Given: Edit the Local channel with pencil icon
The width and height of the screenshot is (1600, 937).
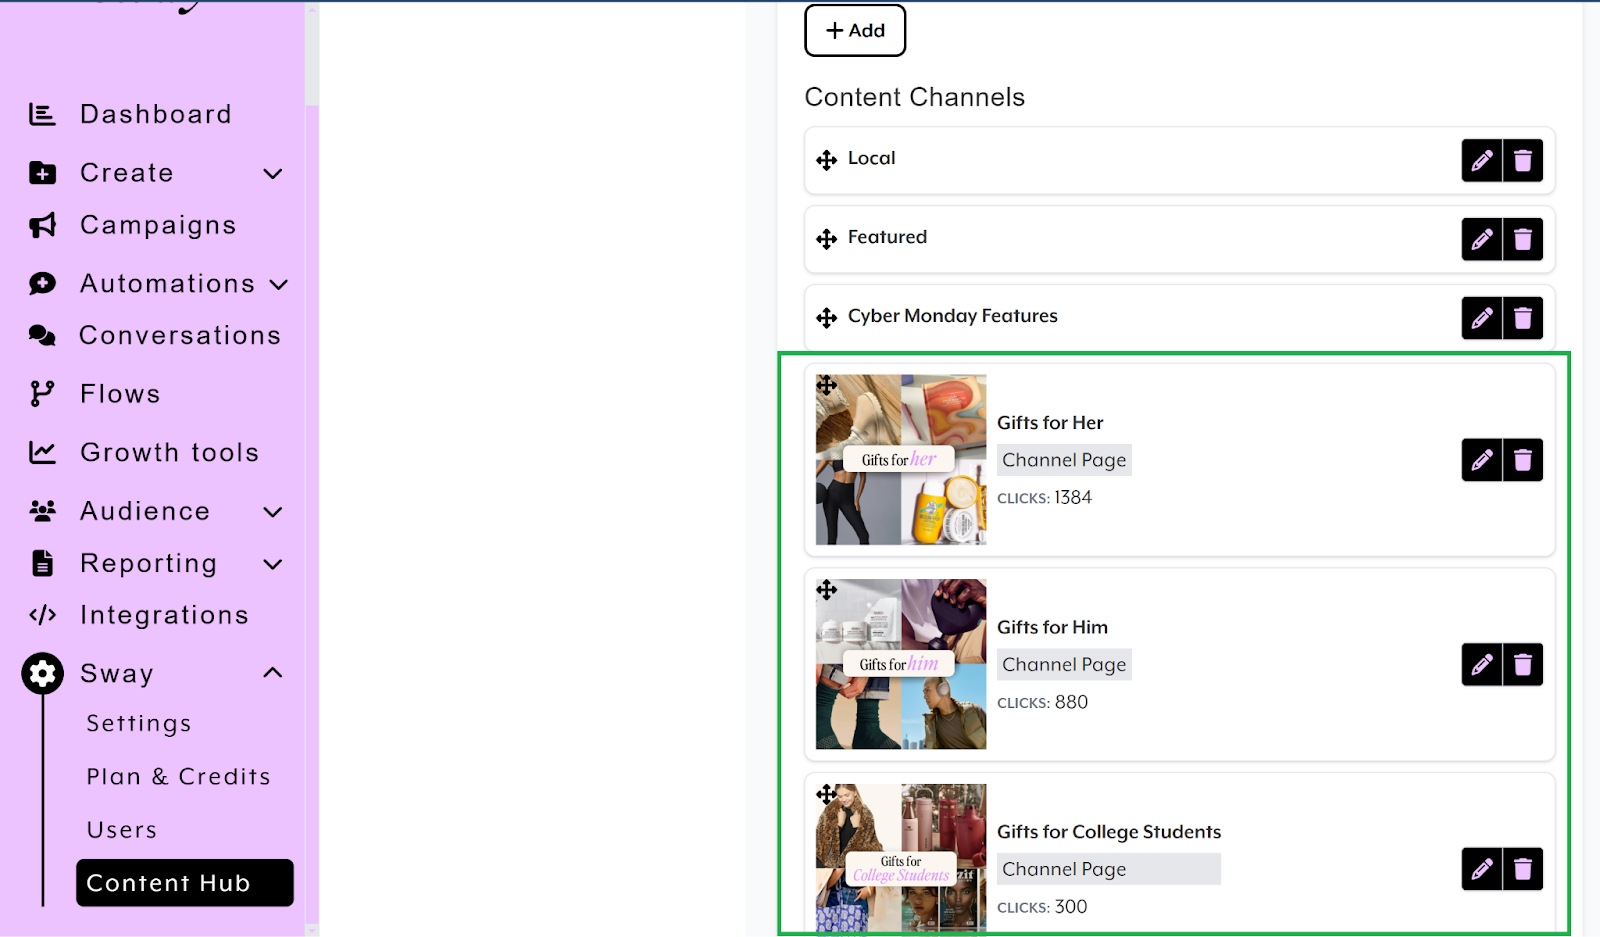Looking at the screenshot, I should pyautogui.click(x=1482, y=160).
